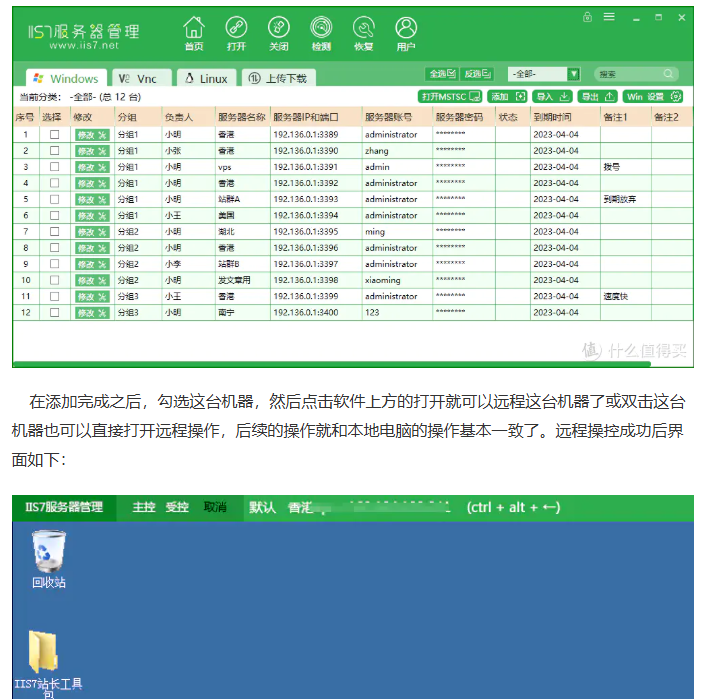
Task: Open Win 设置 settings button
Action: (653, 96)
